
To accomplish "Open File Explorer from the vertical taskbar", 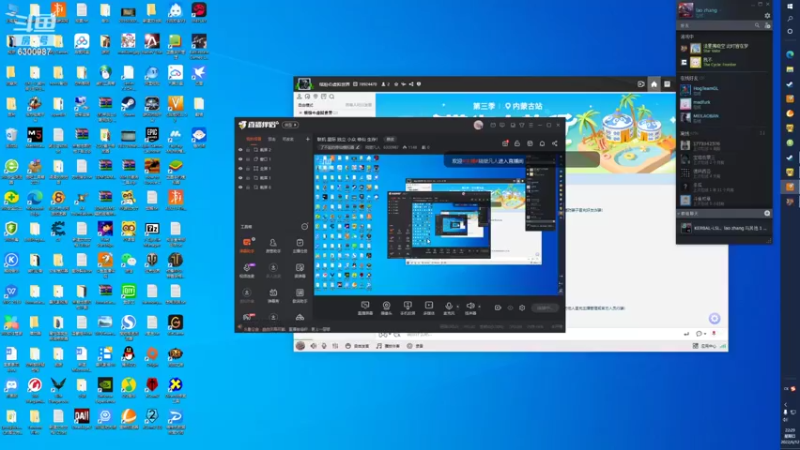I will pyautogui.click(x=790, y=69).
